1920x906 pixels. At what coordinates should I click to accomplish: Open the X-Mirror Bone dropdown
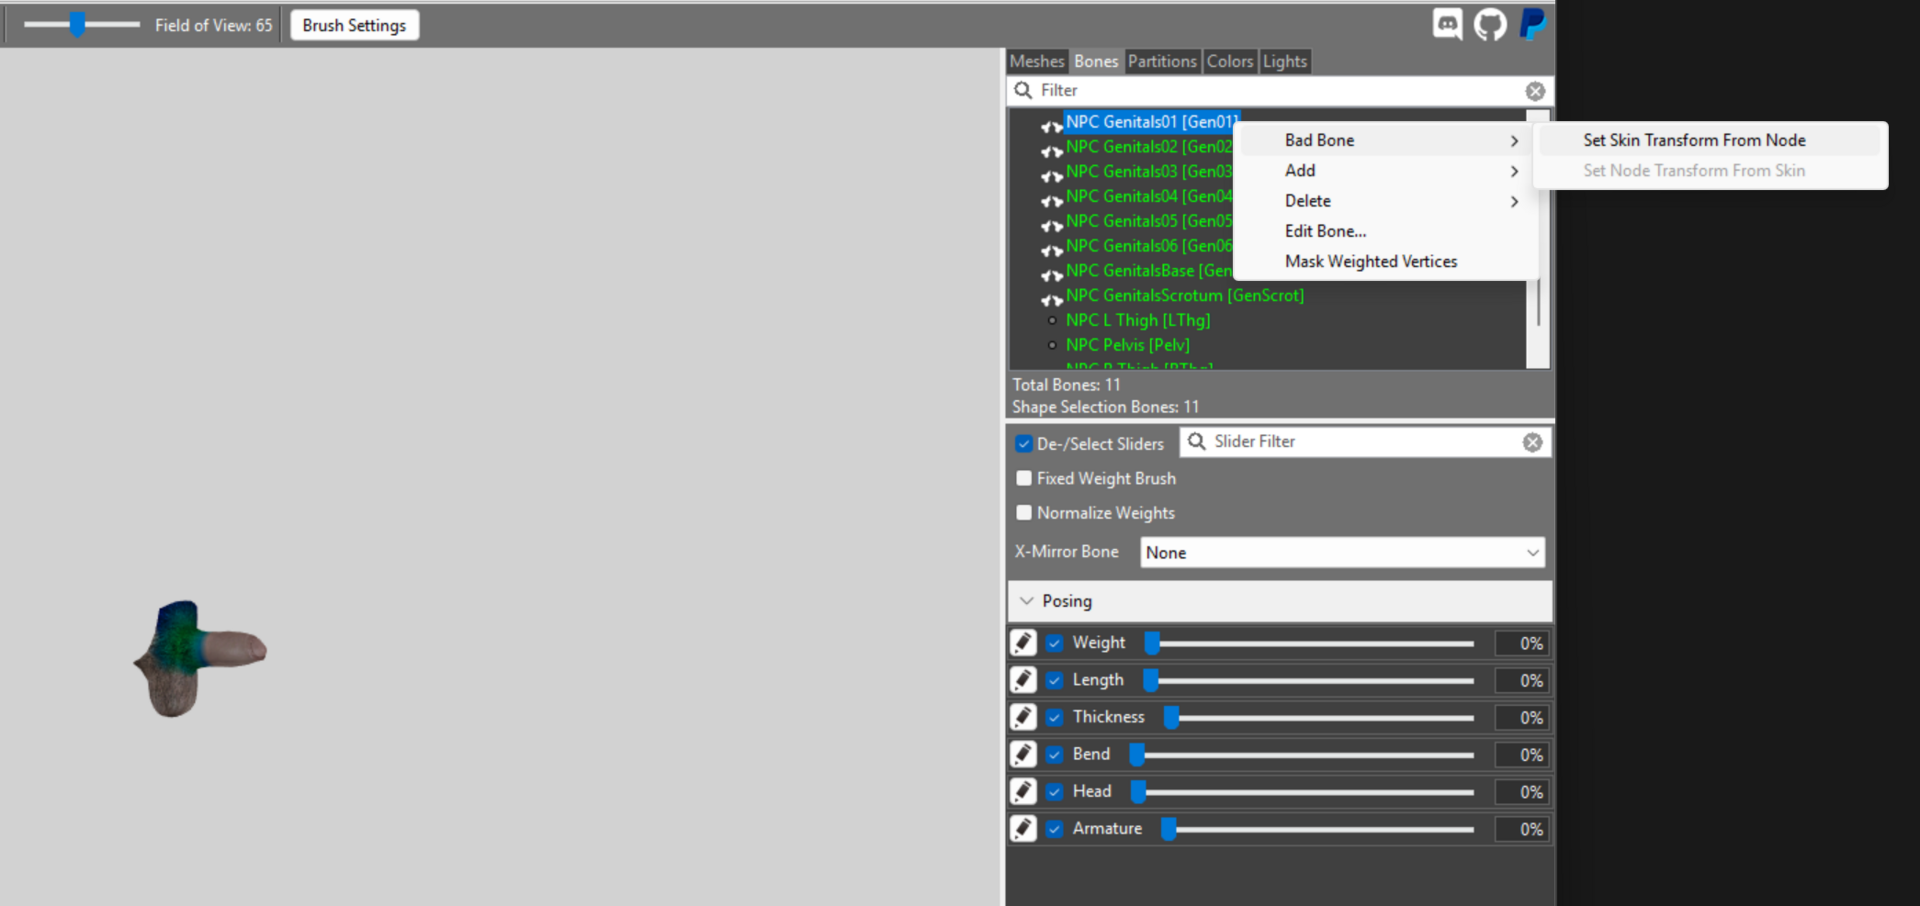click(1342, 552)
